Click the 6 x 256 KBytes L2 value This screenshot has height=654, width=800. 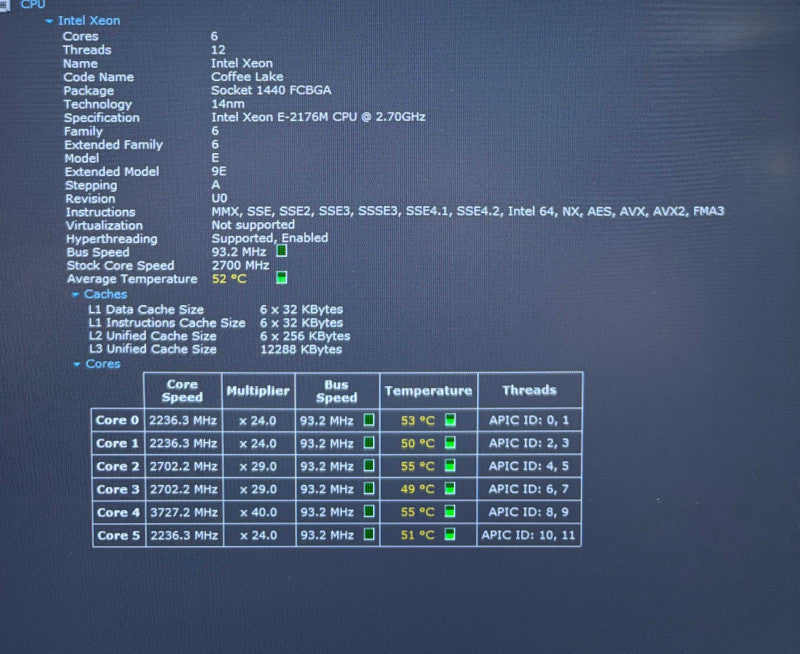click(x=305, y=336)
